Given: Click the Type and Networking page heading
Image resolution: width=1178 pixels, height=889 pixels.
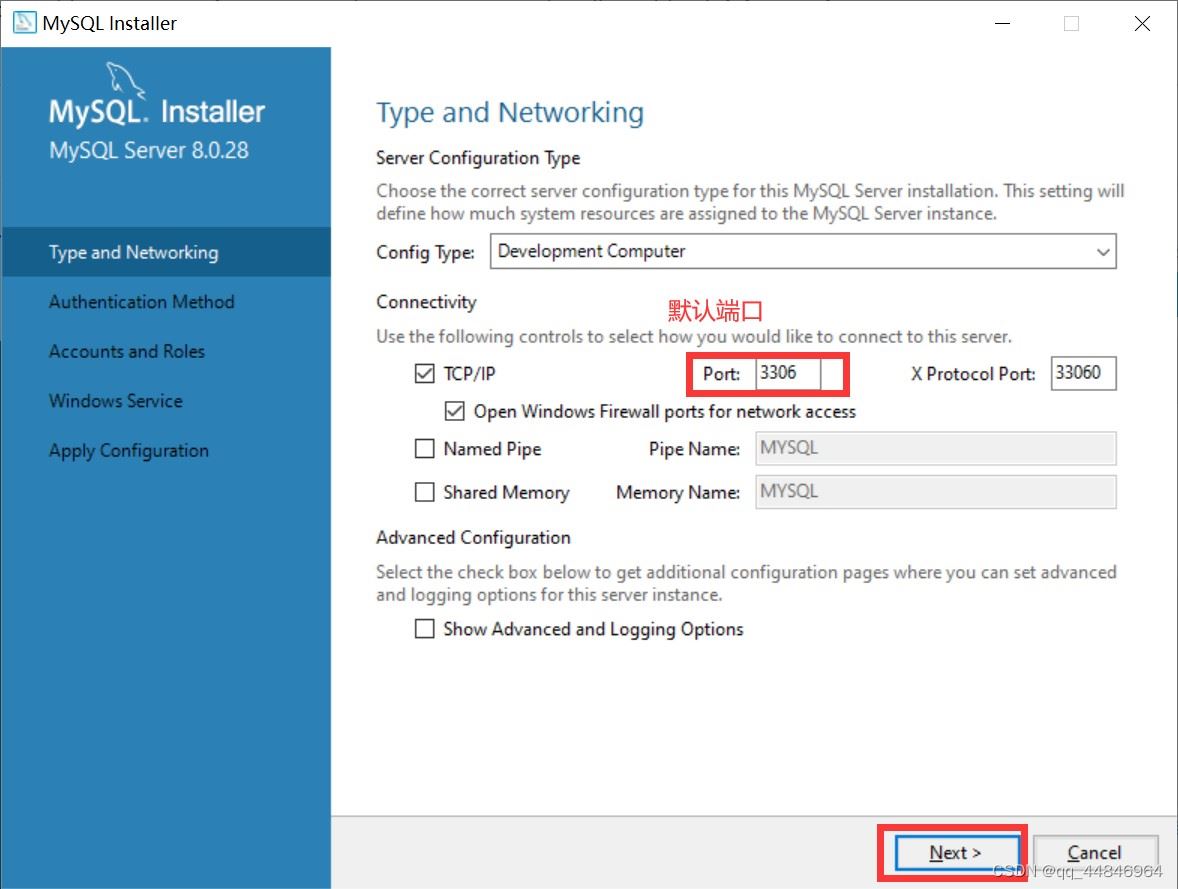Looking at the screenshot, I should [510, 113].
